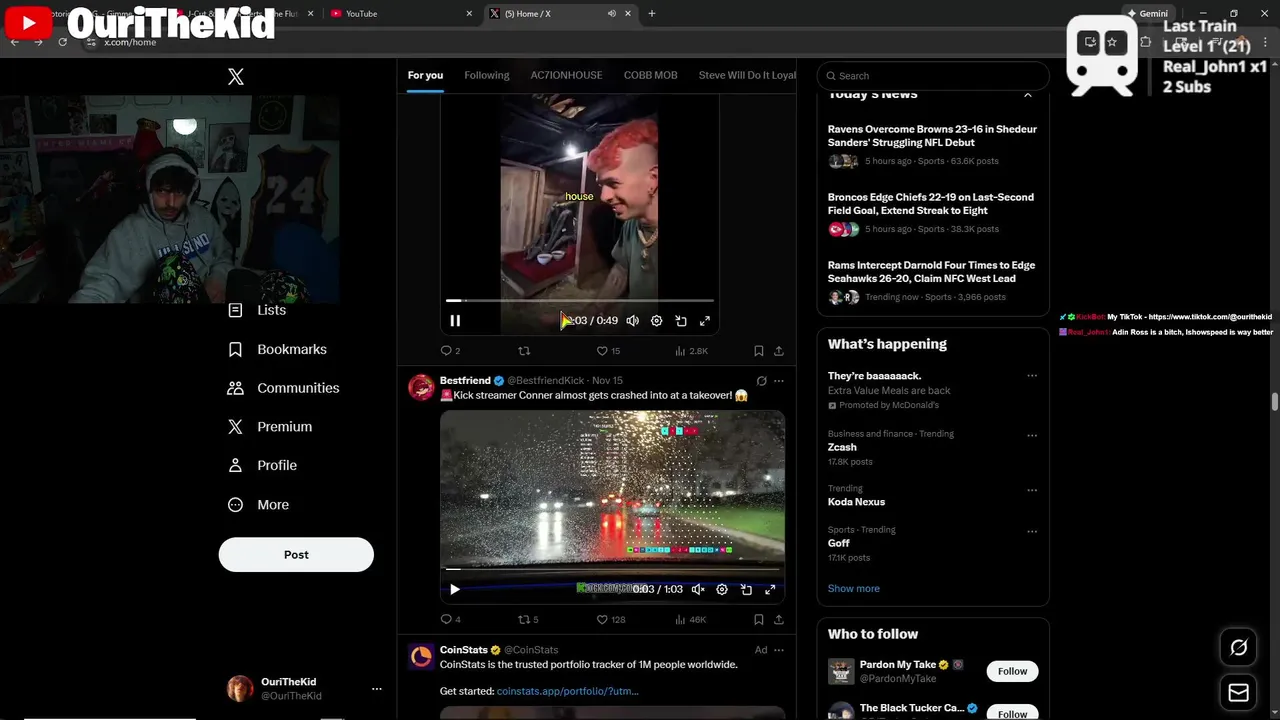This screenshot has width=1280, height=720.
Task: Open the Steve Will Do It Loyal tab
Action: [x=747, y=75]
